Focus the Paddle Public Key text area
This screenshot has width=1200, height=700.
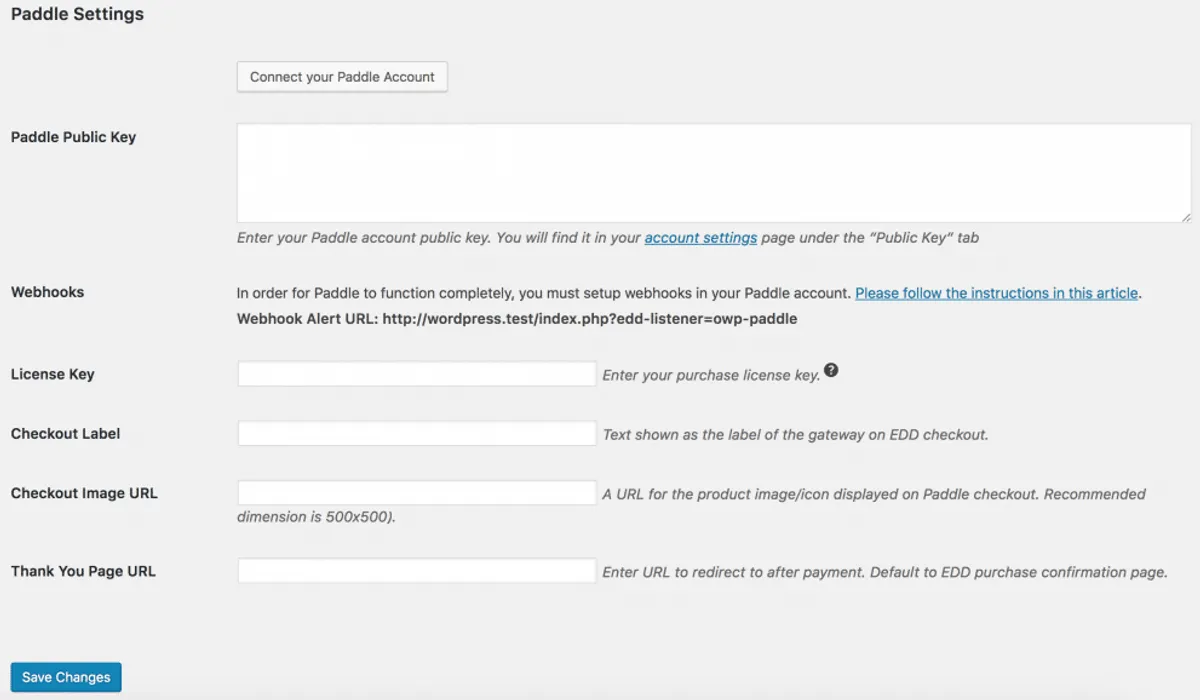tap(714, 173)
